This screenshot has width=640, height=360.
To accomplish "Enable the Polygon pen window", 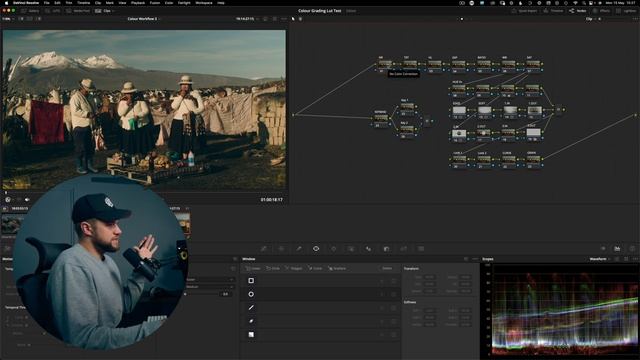I will pyautogui.click(x=251, y=308).
